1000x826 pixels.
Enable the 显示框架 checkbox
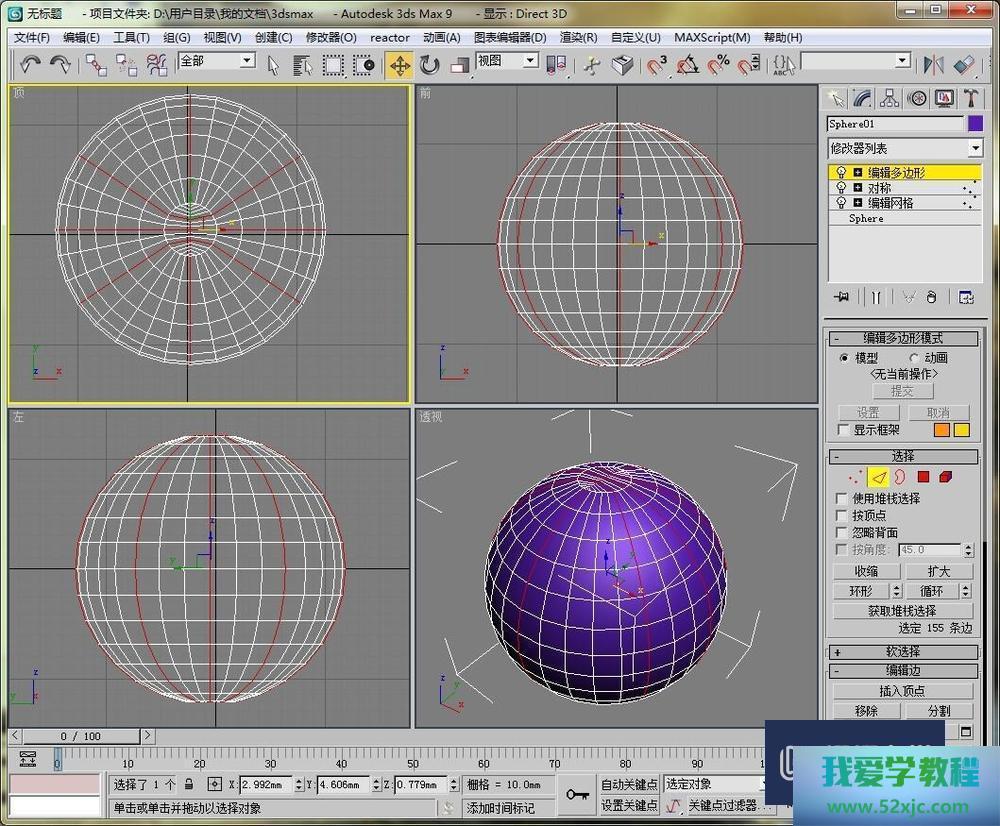click(x=843, y=430)
